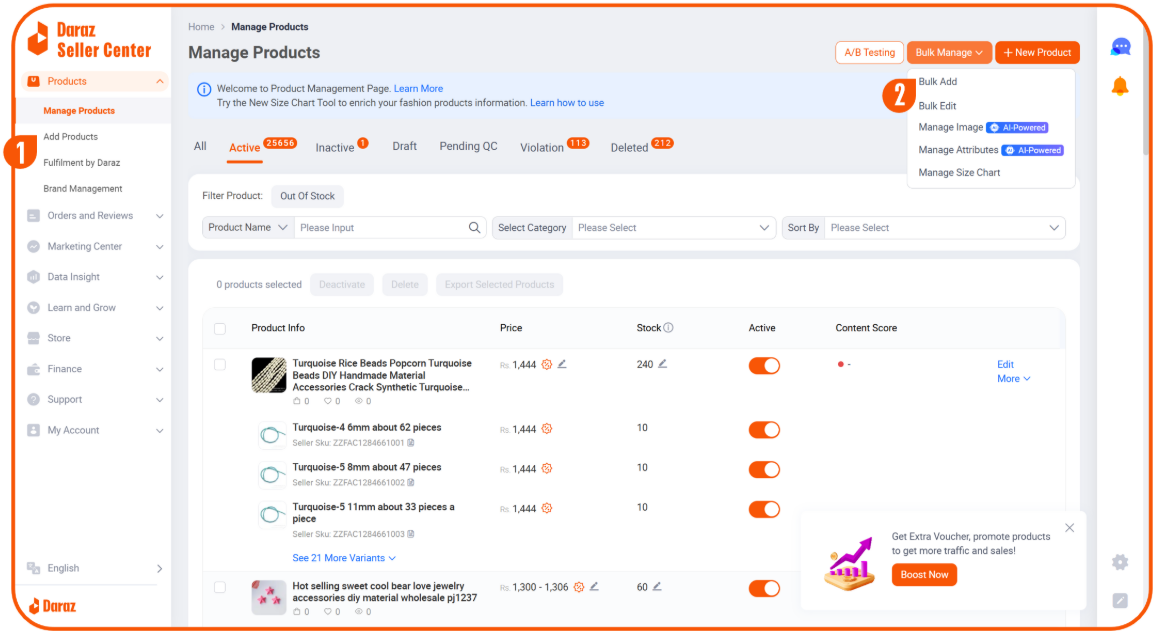Click the Stock column info icon
The image size is (1155, 631).
pos(668,328)
